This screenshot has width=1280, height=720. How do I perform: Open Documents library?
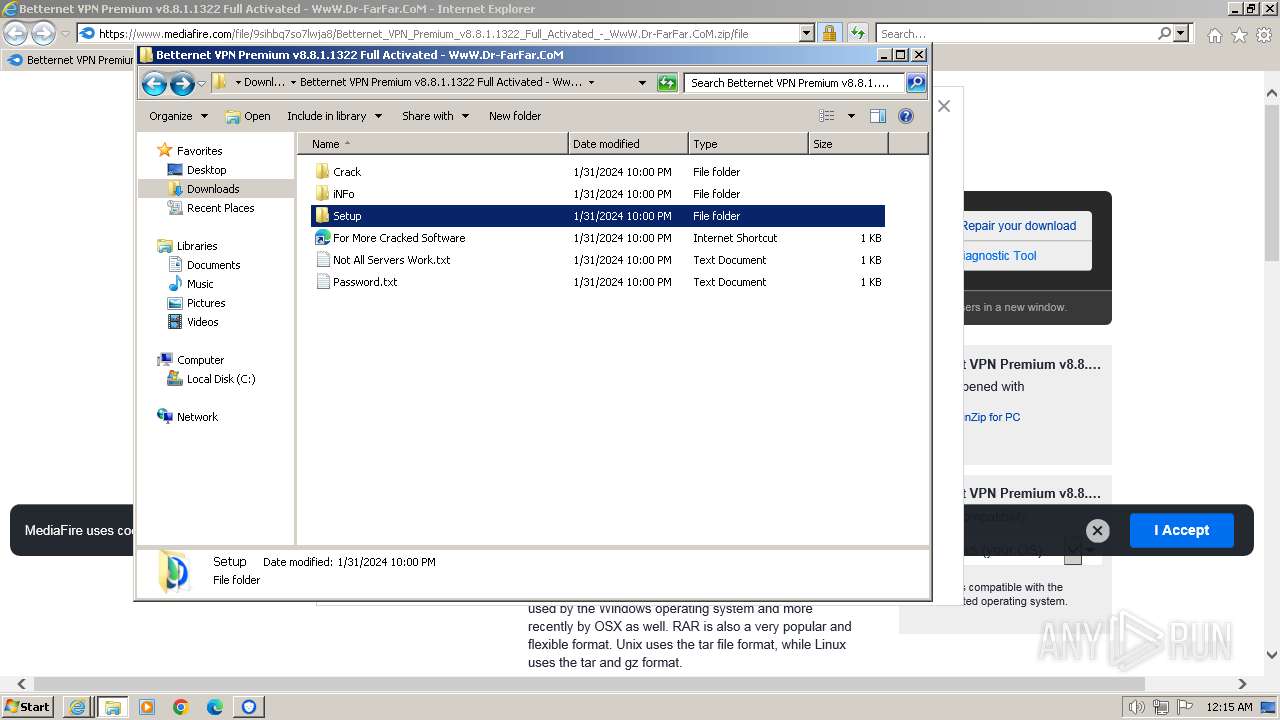click(x=213, y=265)
